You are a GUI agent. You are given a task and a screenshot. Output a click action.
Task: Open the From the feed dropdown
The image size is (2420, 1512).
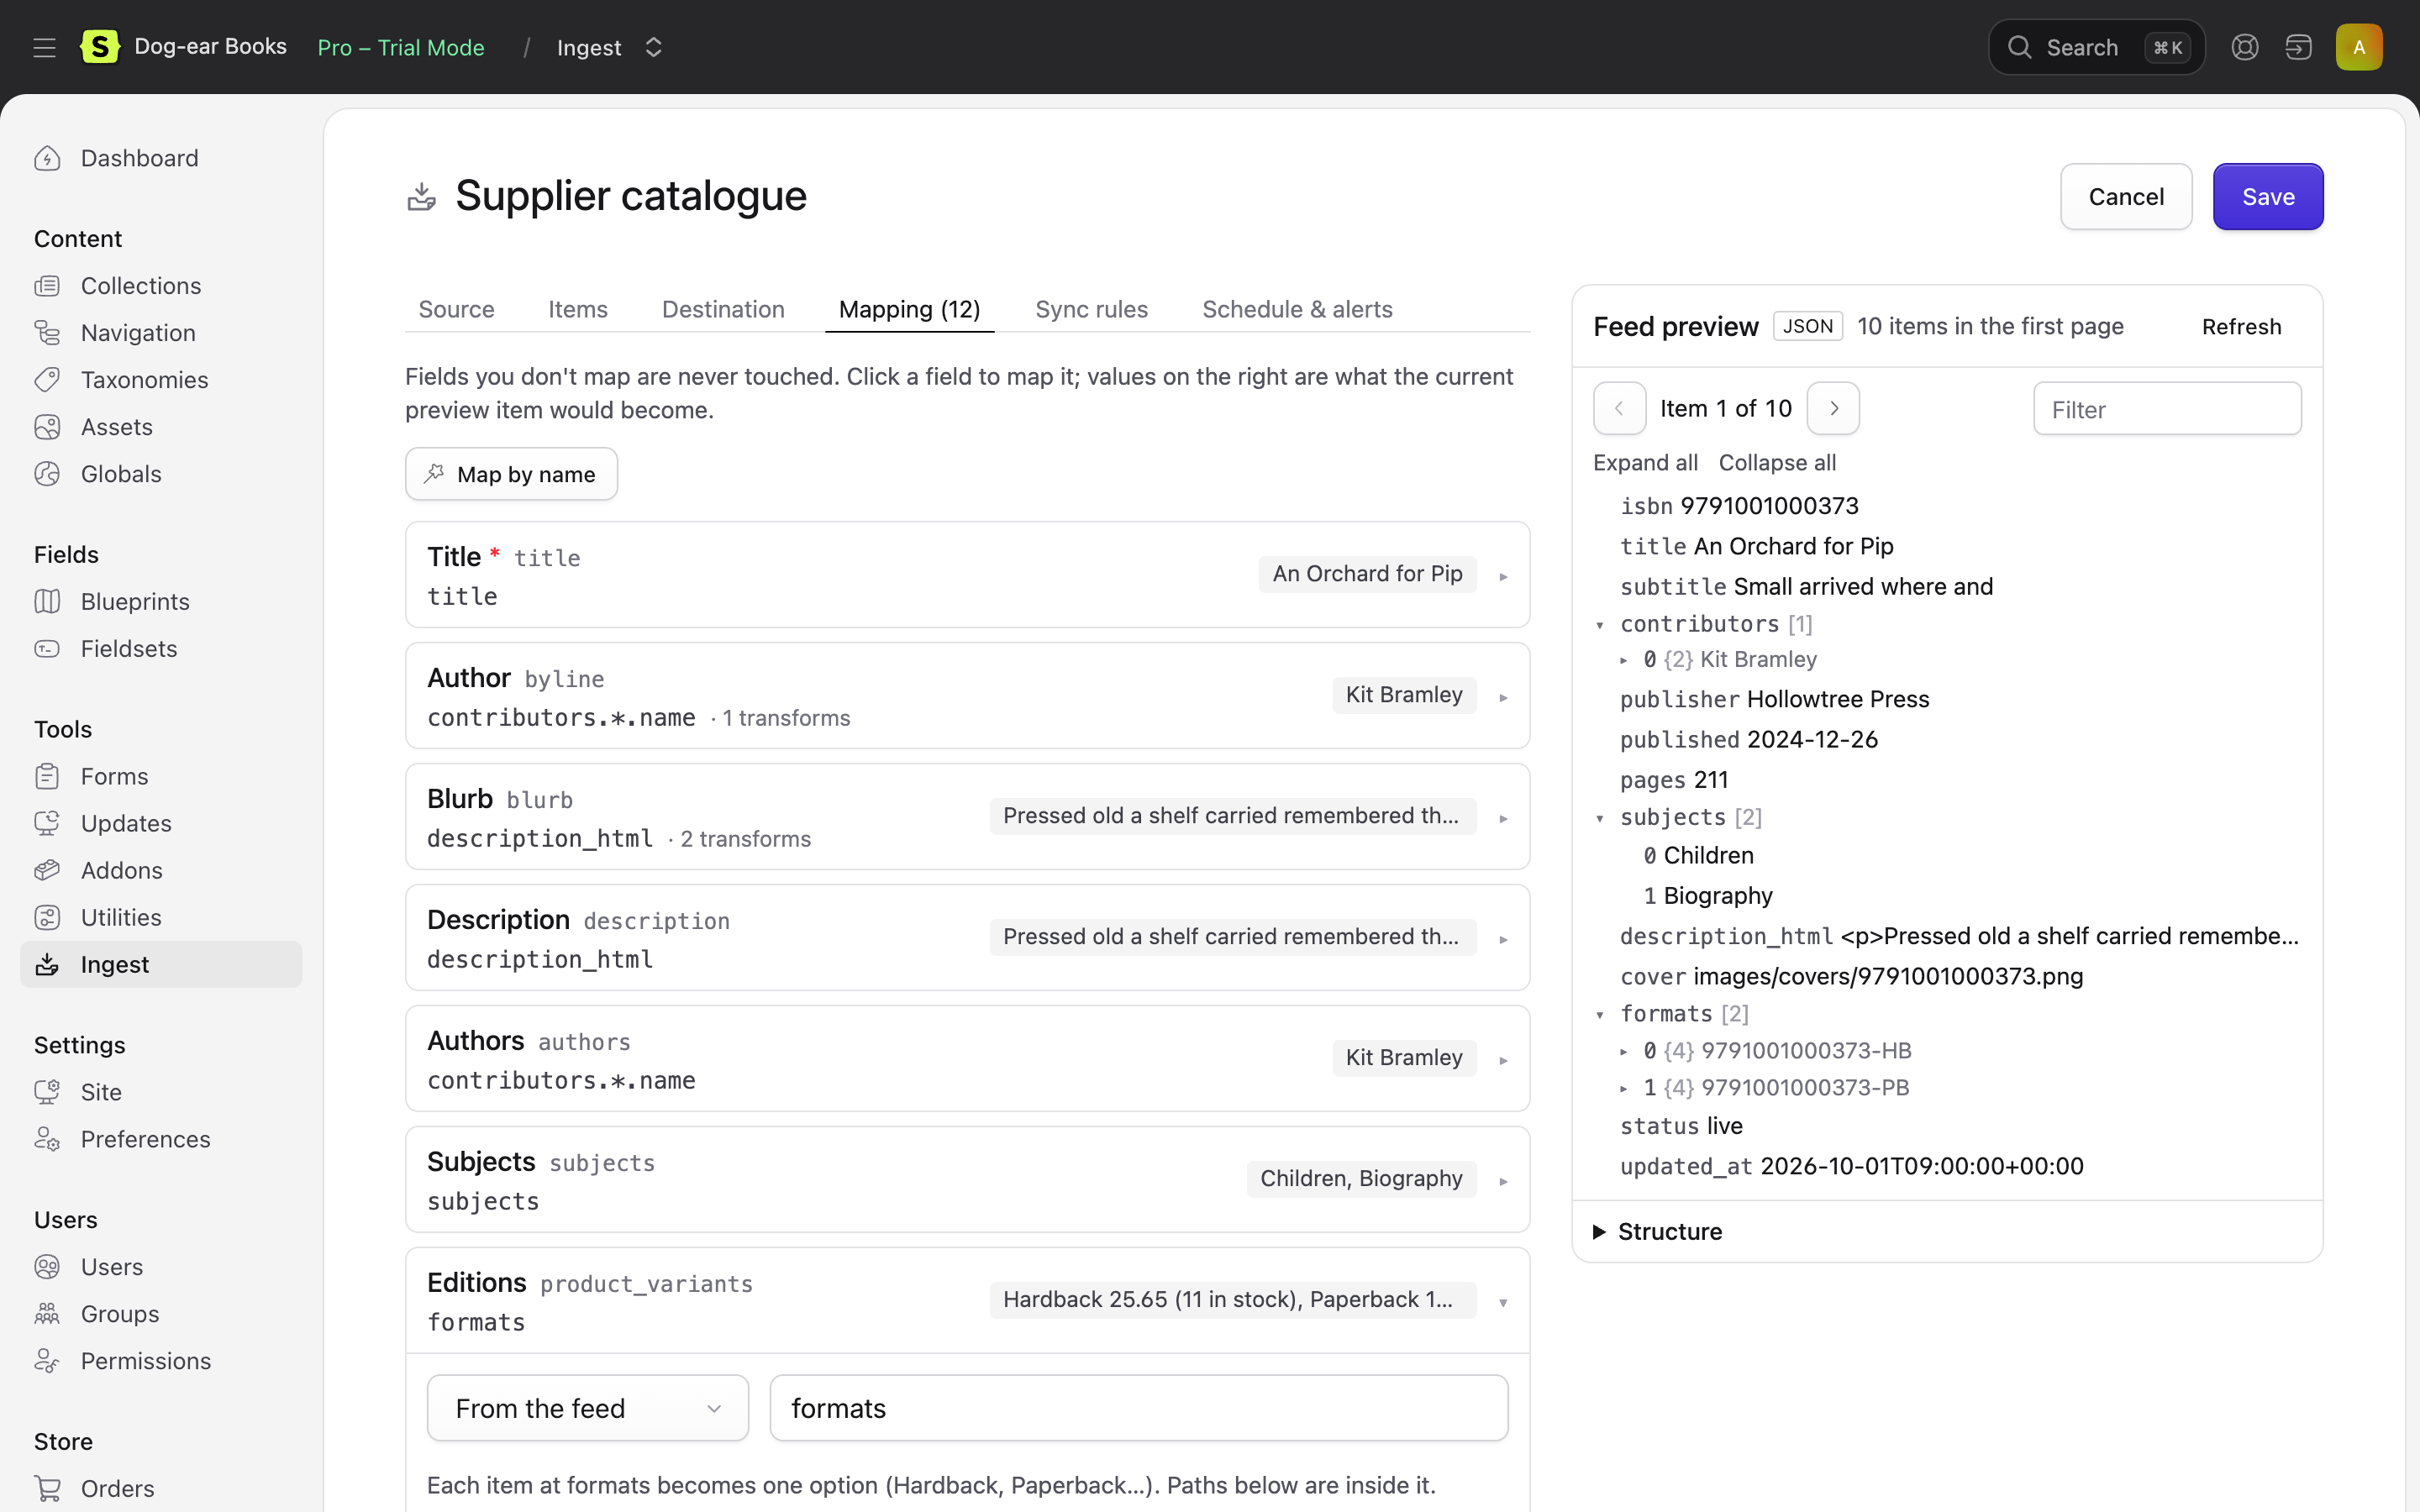588,1408
